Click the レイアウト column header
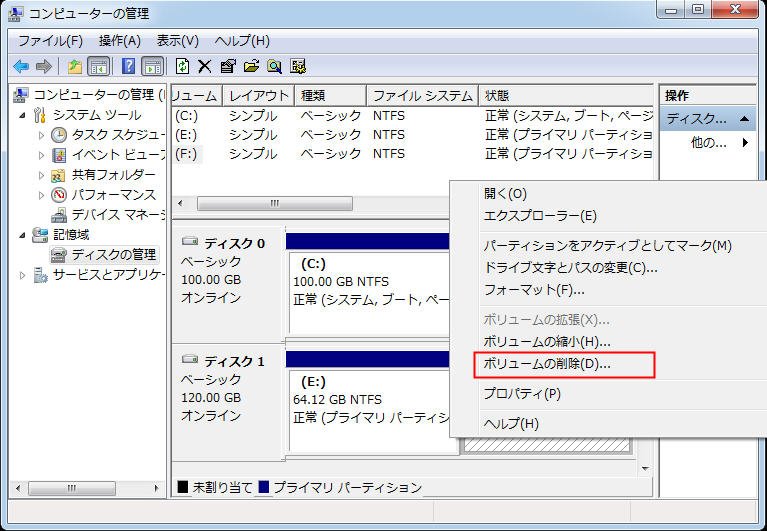The image size is (767, 531). [259, 95]
